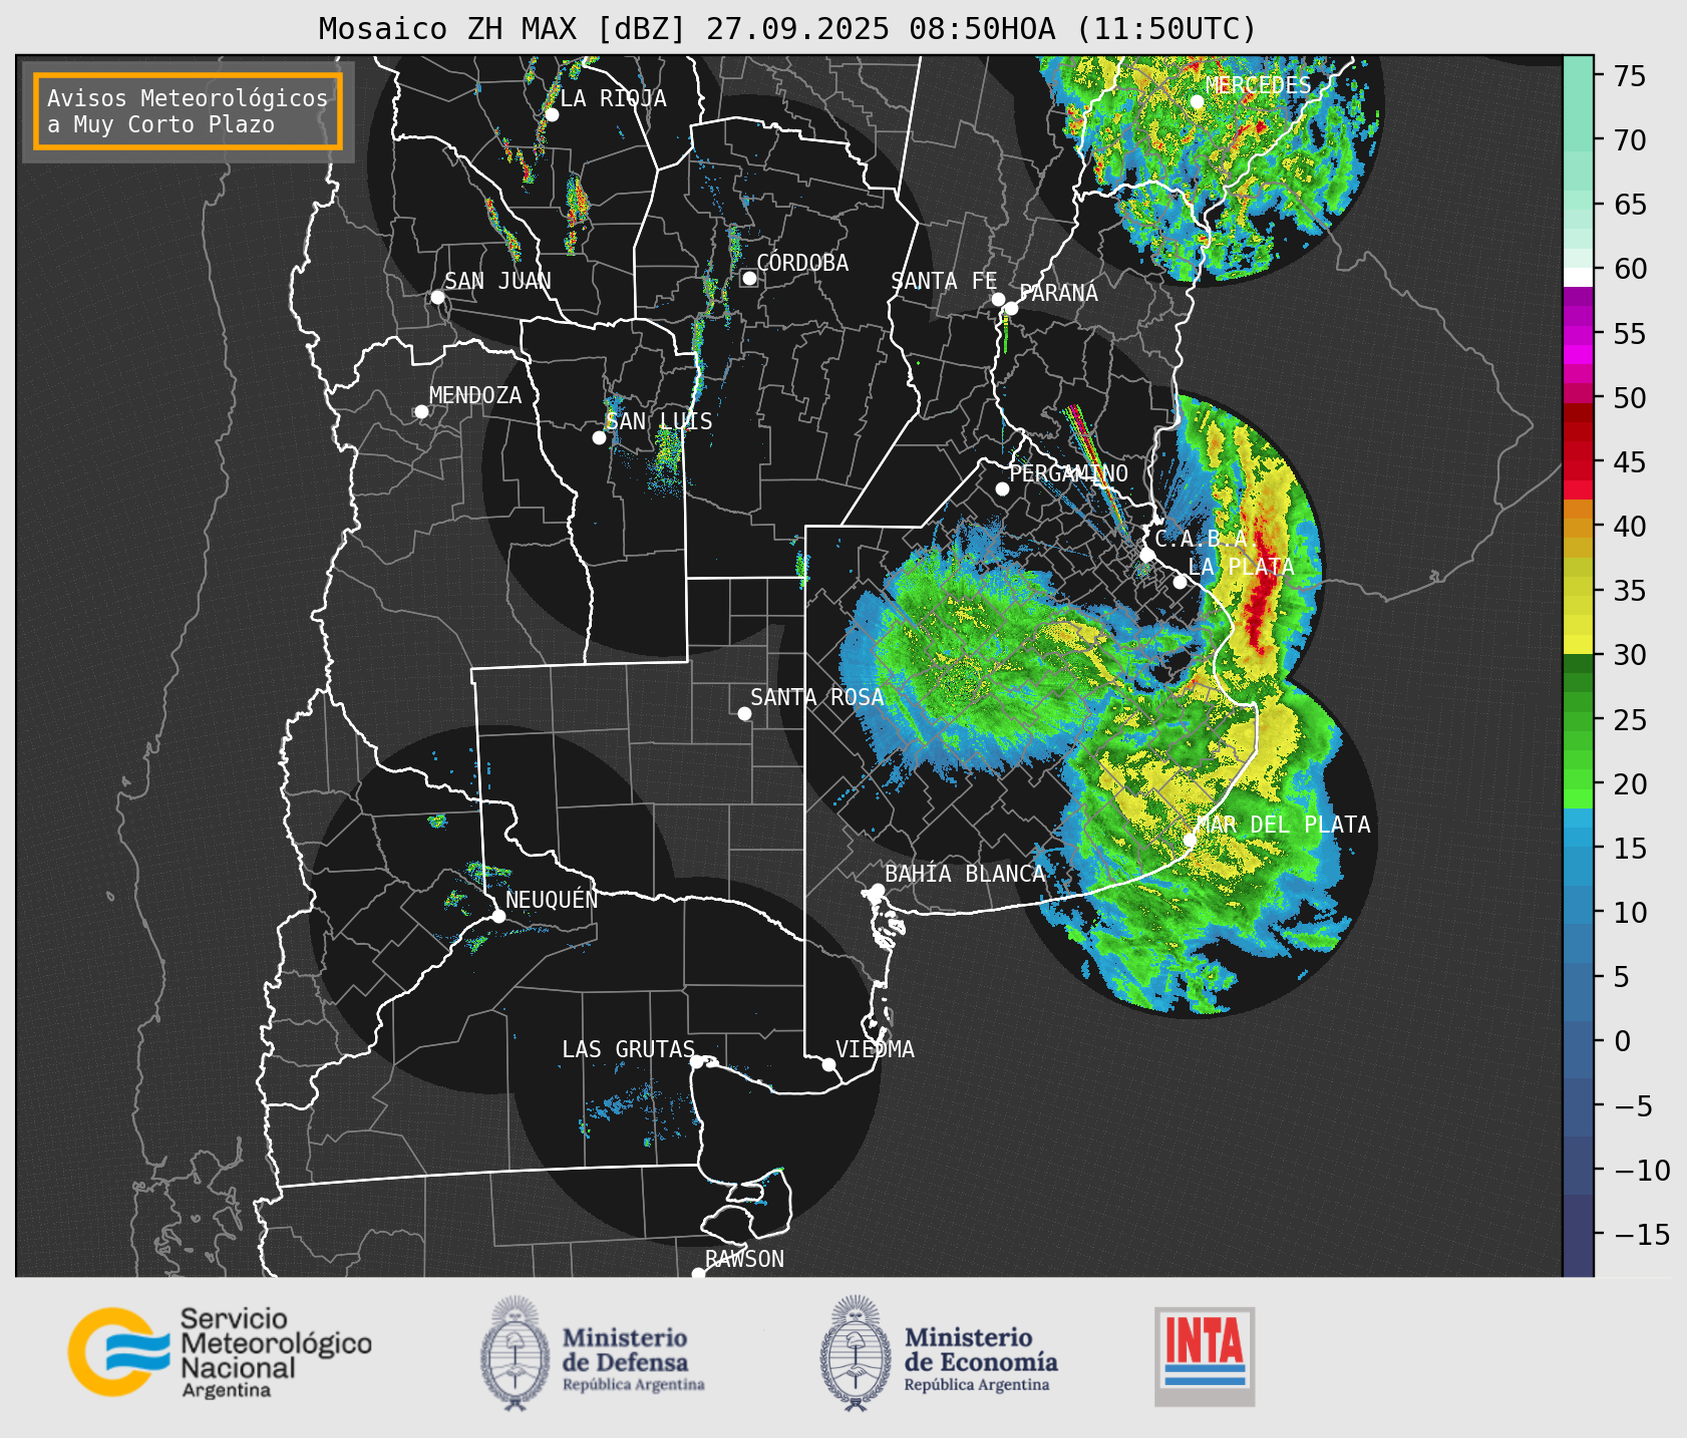1687x1438 pixels.
Task: Click the San Luis city marker dot
Action: (599, 438)
